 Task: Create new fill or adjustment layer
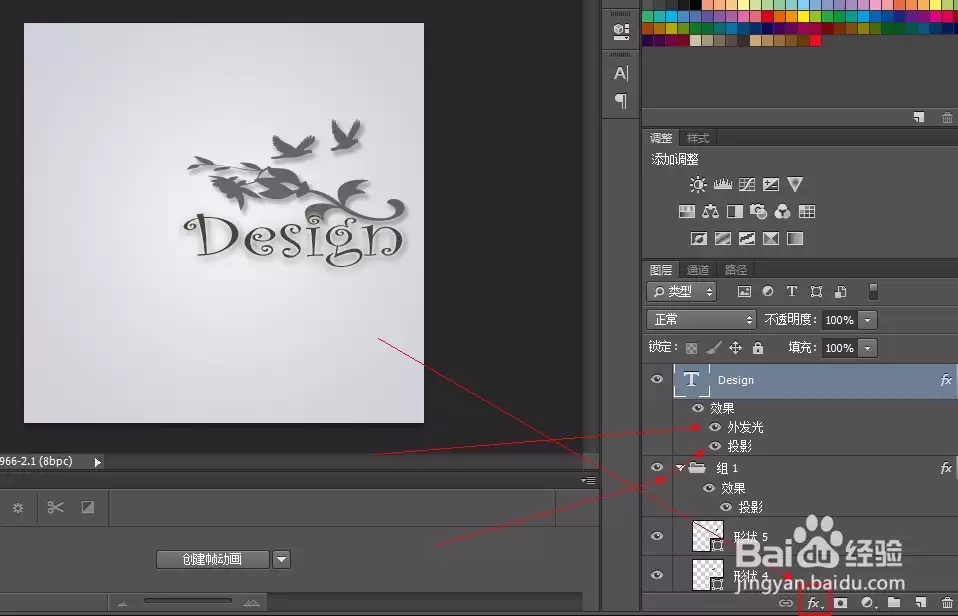pyautogui.click(x=867, y=603)
